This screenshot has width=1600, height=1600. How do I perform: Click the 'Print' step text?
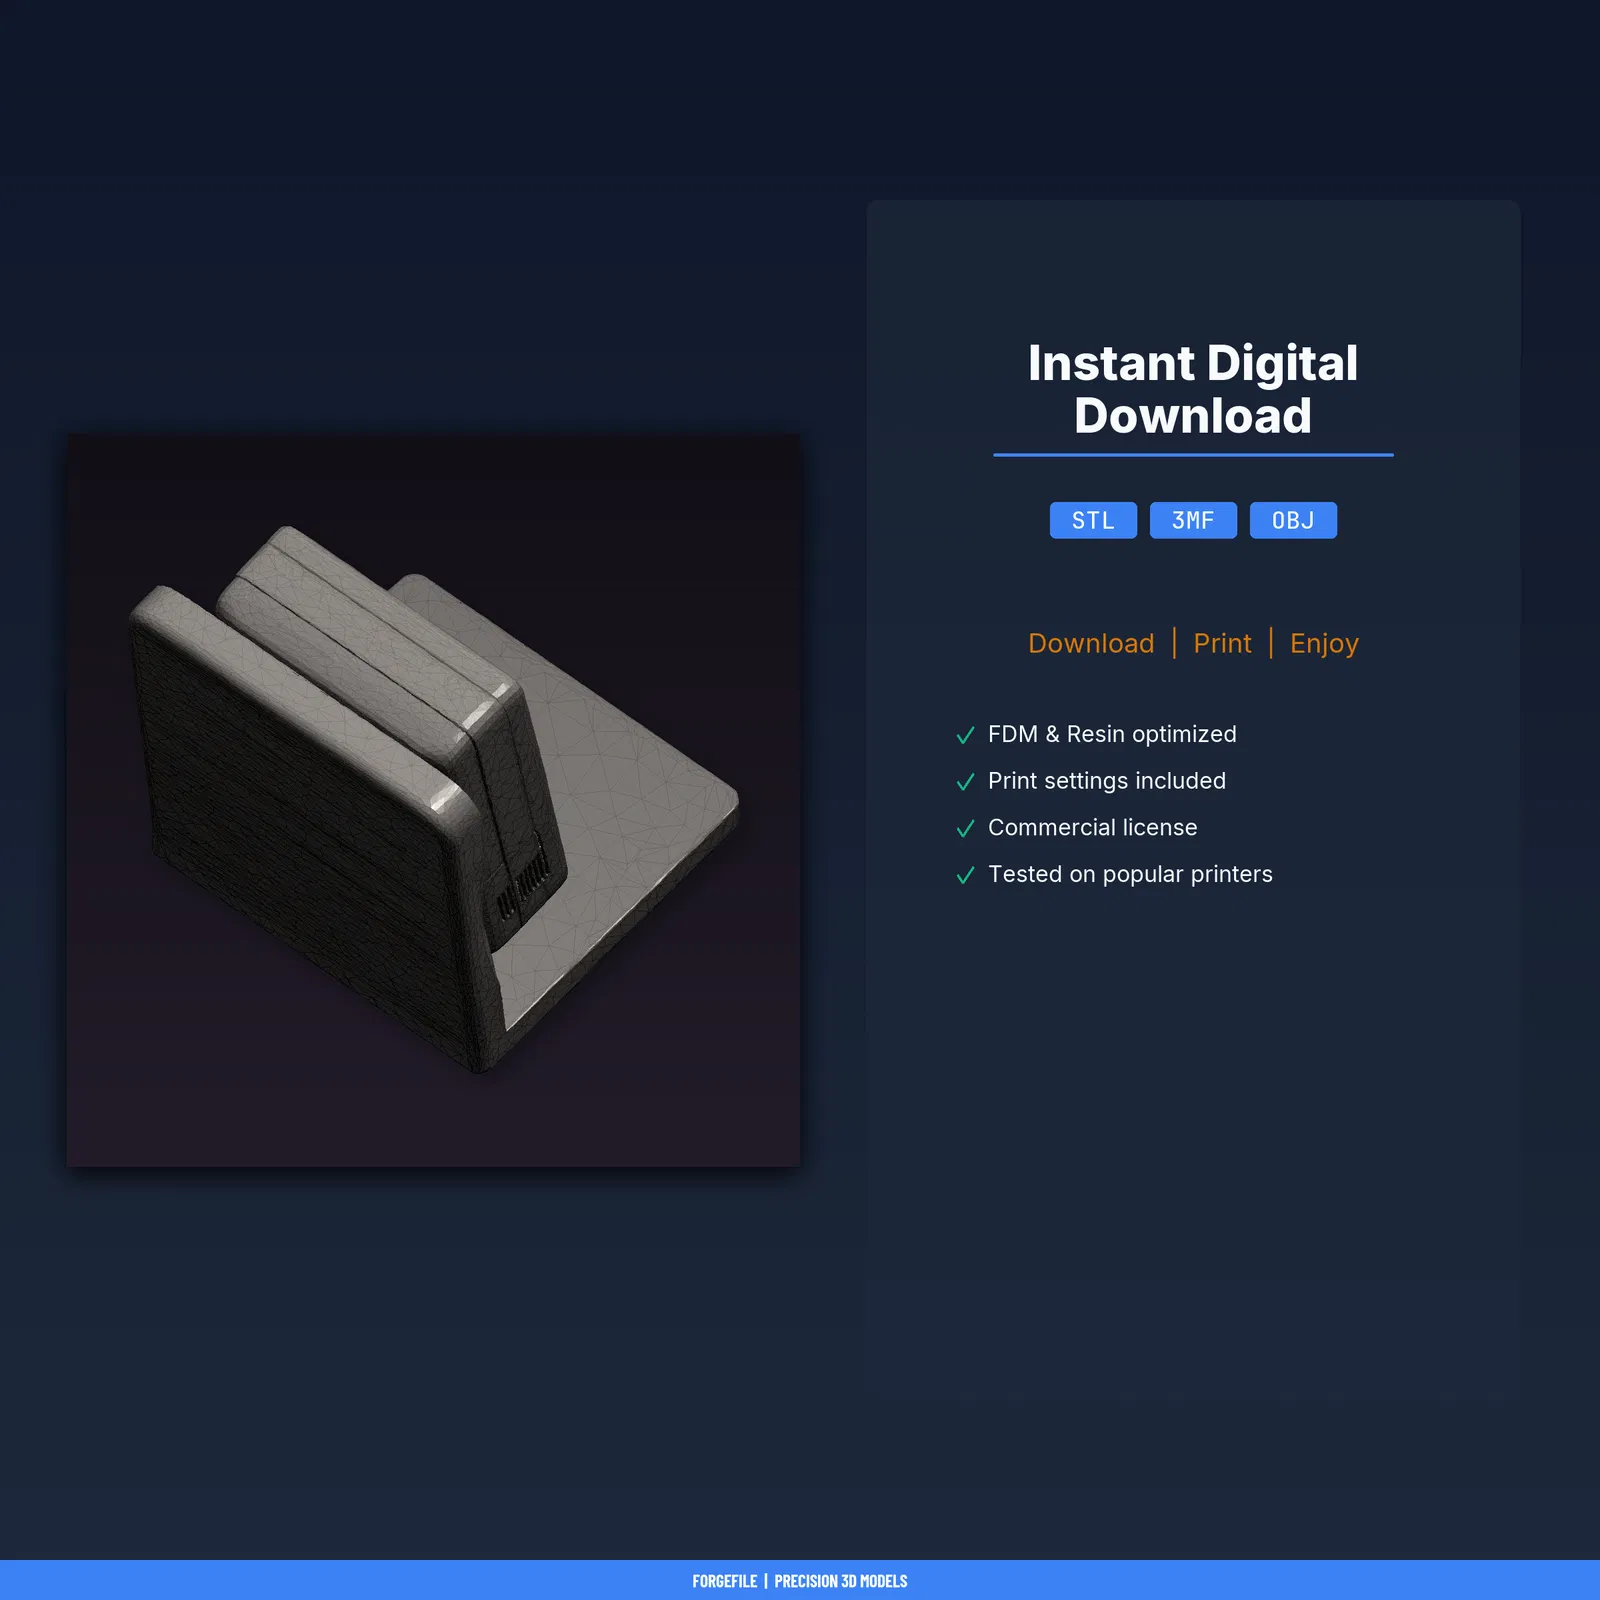tap(1222, 643)
